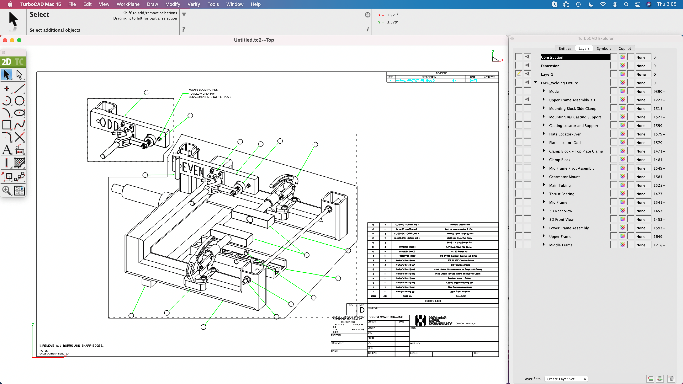
Task: Click color swatch for Layer 3
Action: point(622,74)
